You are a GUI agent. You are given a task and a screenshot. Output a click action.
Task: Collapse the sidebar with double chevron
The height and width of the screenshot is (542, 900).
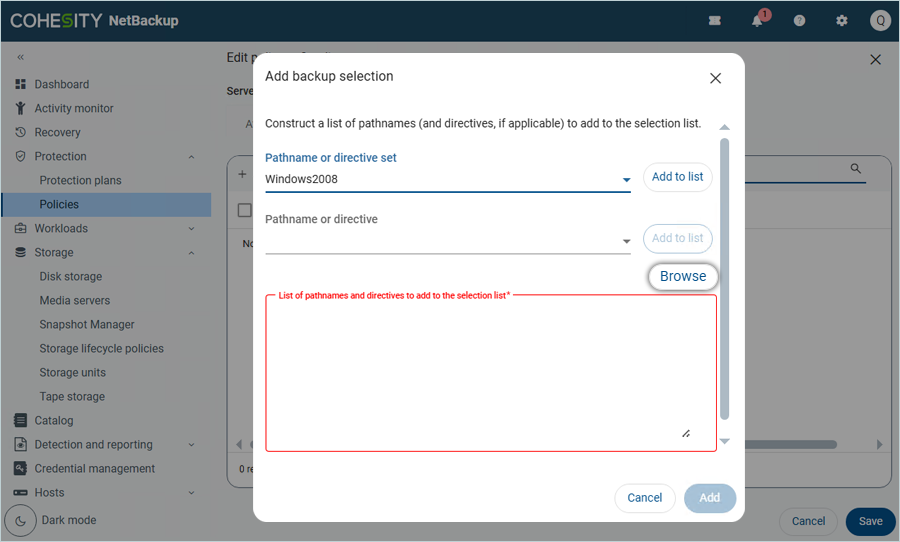pyautogui.click(x=20, y=58)
